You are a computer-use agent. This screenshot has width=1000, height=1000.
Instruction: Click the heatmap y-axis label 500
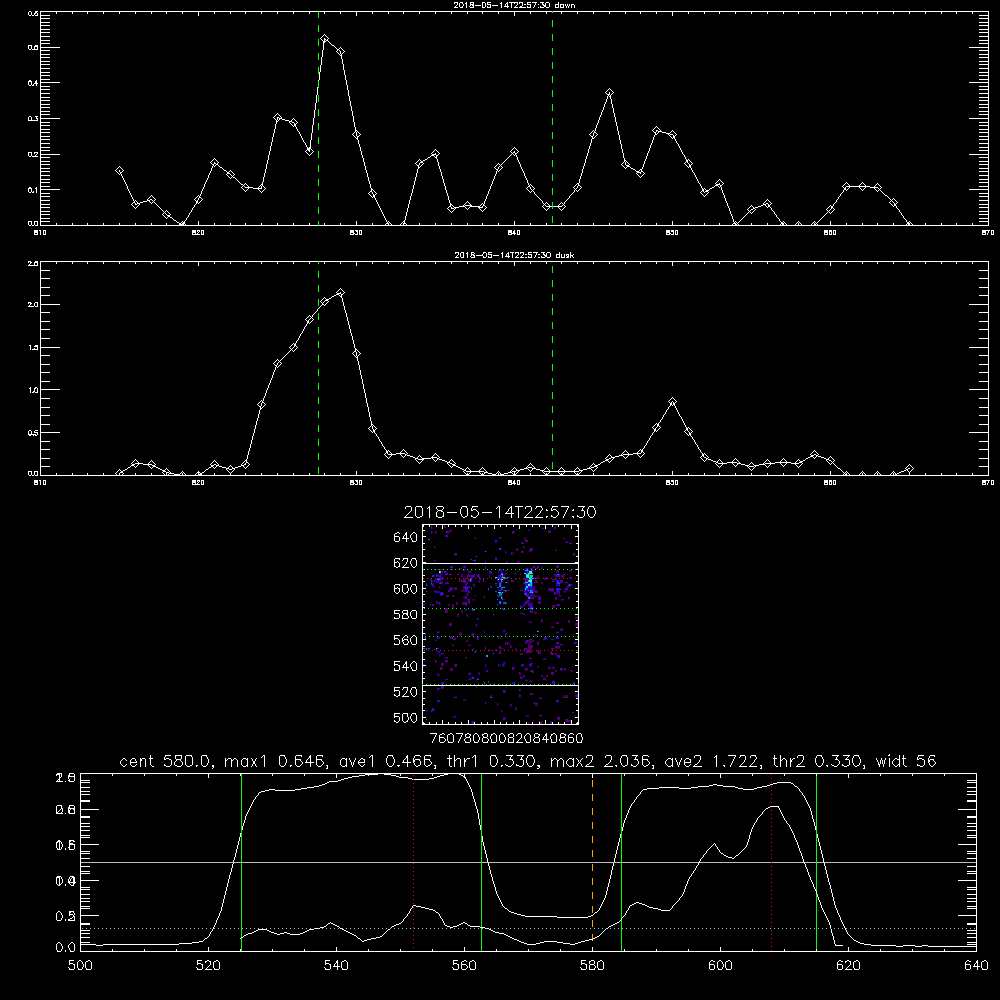tap(406, 717)
